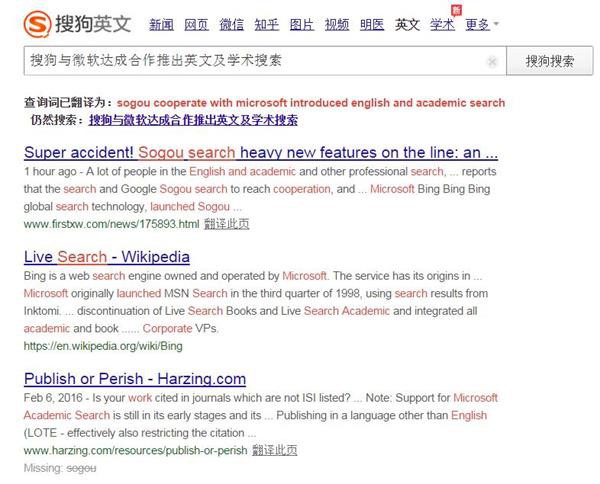This screenshot has height=484, width=600.
Task: Open the 学术 academic tab
Action: [442, 25]
